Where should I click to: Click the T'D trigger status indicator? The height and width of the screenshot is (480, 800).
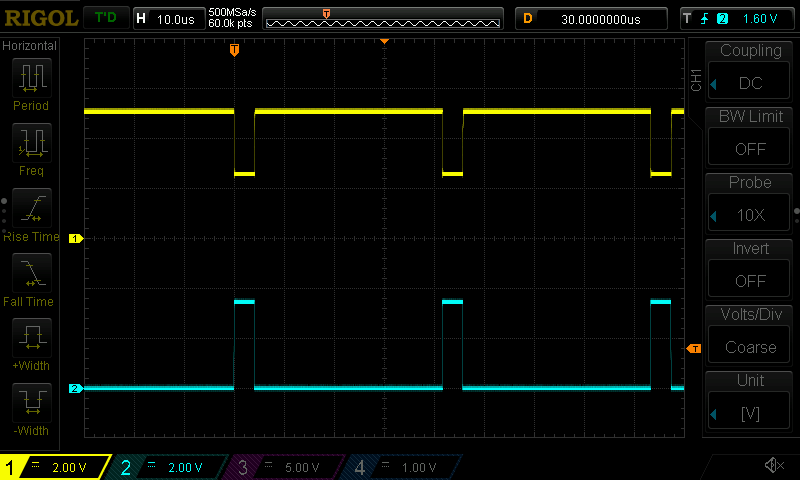pos(106,18)
